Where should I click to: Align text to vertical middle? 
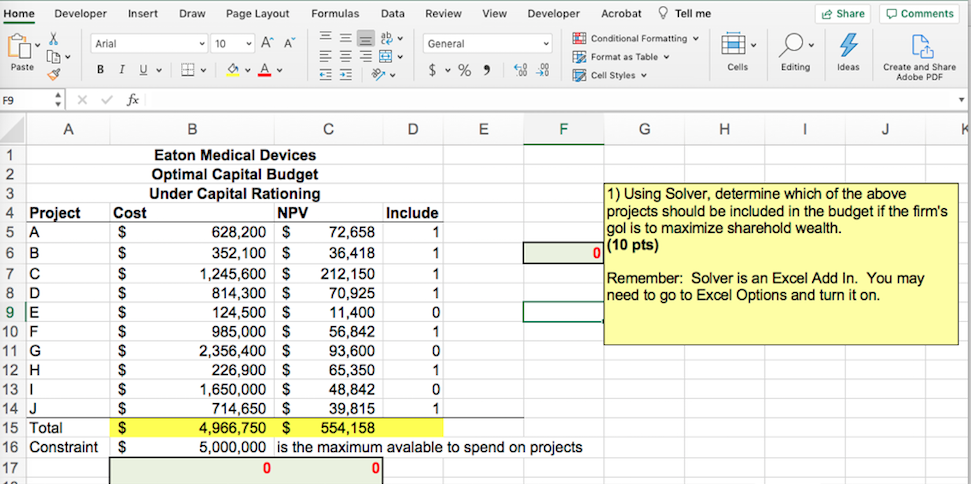[x=347, y=38]
